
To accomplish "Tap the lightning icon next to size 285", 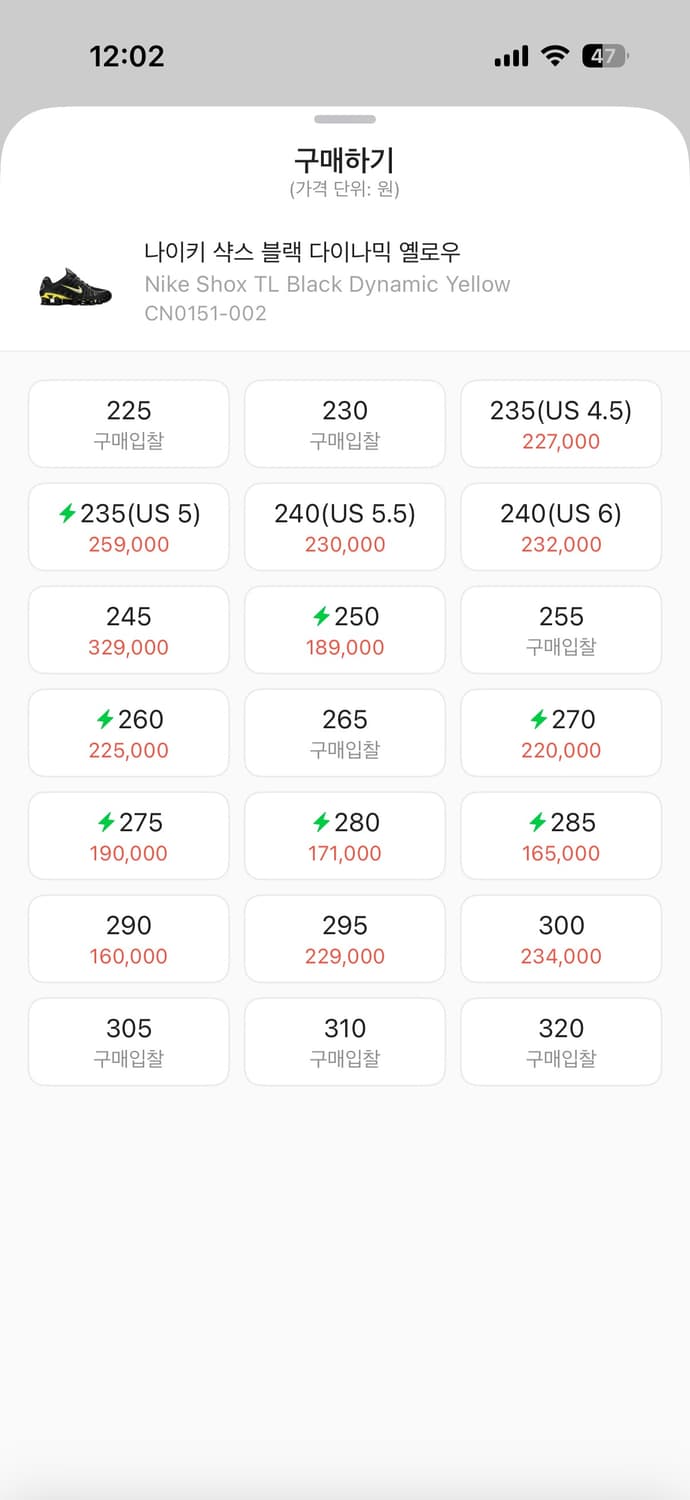I will [x=538, y=823].
